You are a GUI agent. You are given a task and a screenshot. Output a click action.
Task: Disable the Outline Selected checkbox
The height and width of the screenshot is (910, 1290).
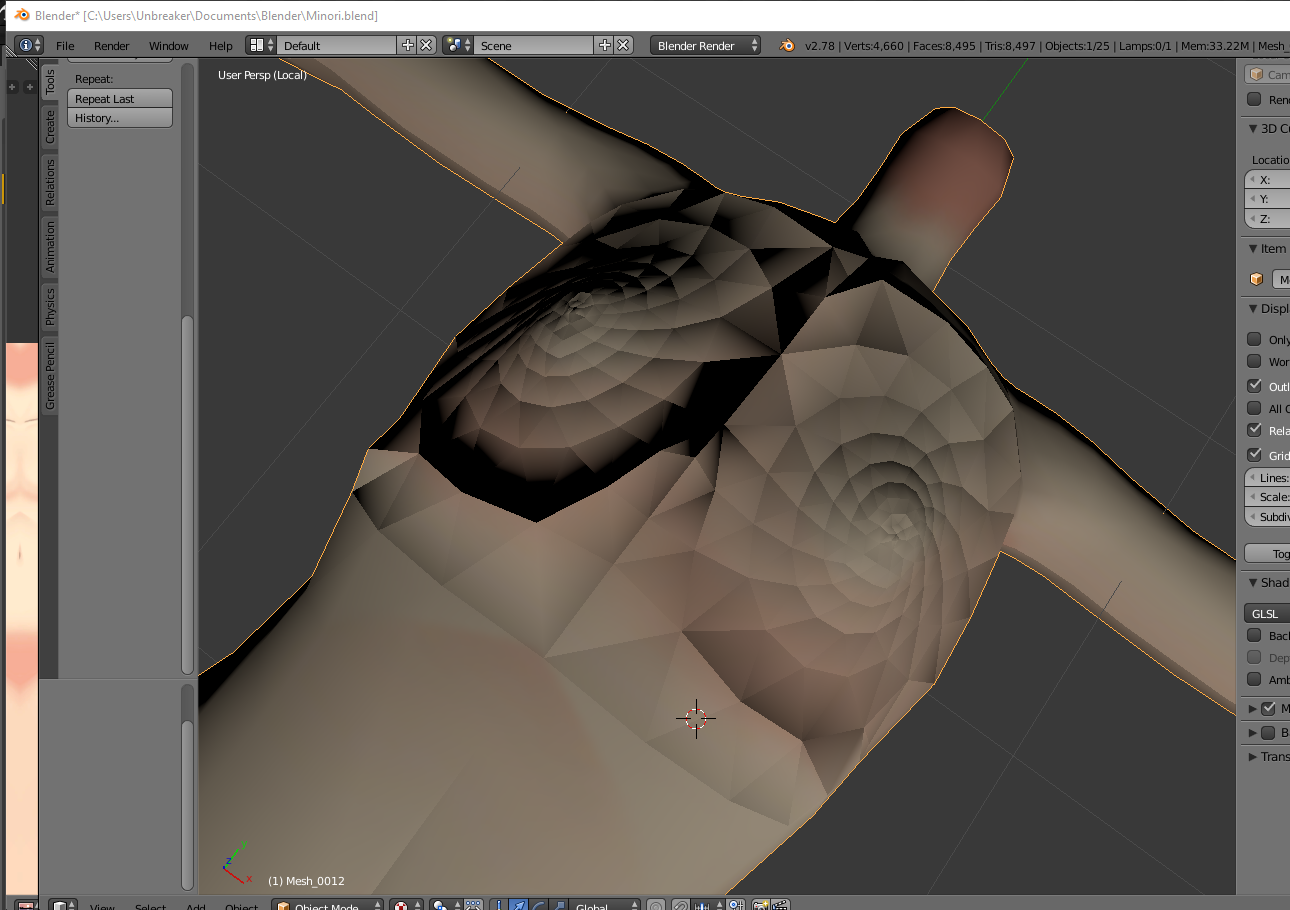[x=1253, y=386]
